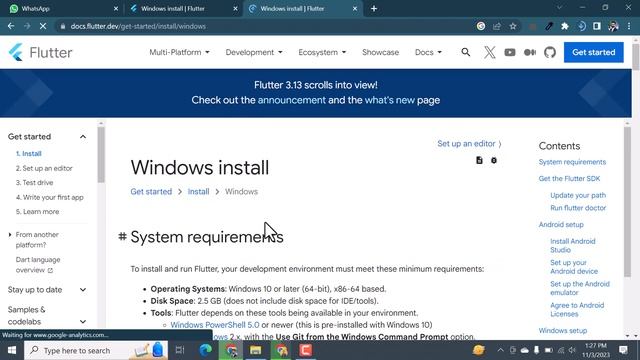640x360 pixels.
Task: Go to next page Set up an editor
Action: pos(469,144)
